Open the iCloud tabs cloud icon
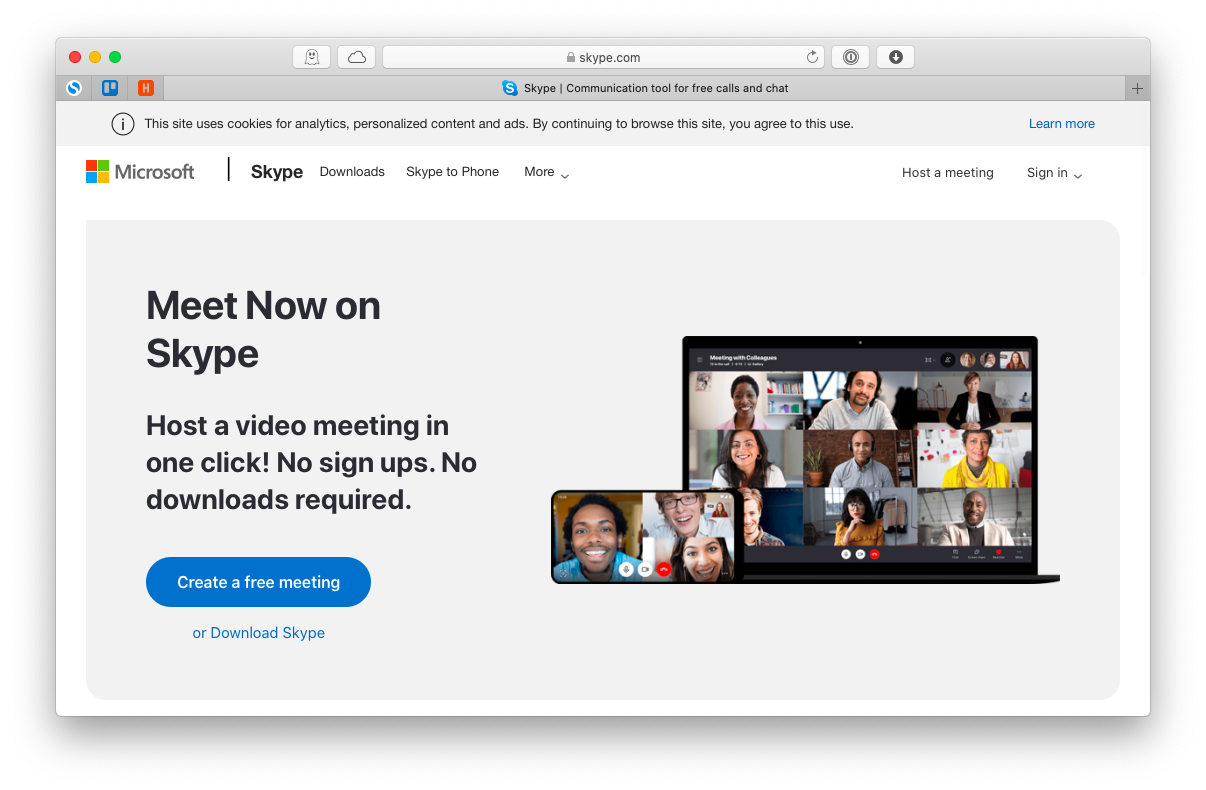 [356, 57]
